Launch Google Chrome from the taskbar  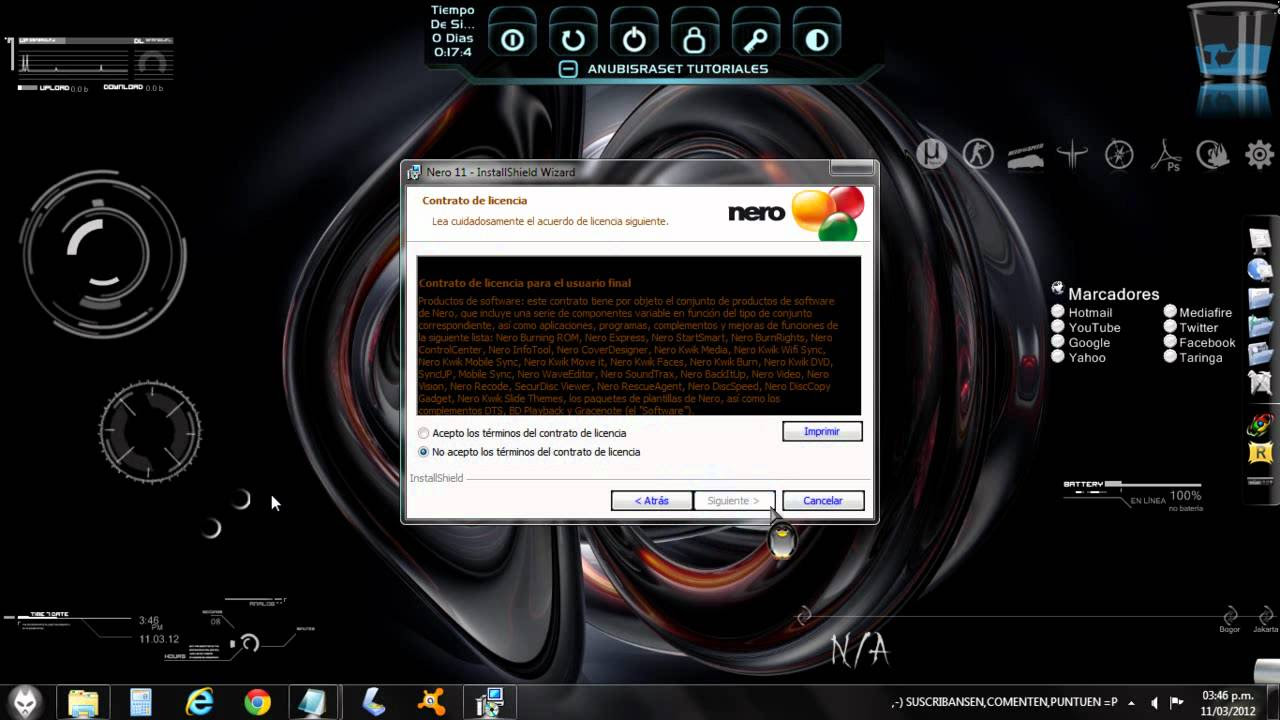pos(258,703)
